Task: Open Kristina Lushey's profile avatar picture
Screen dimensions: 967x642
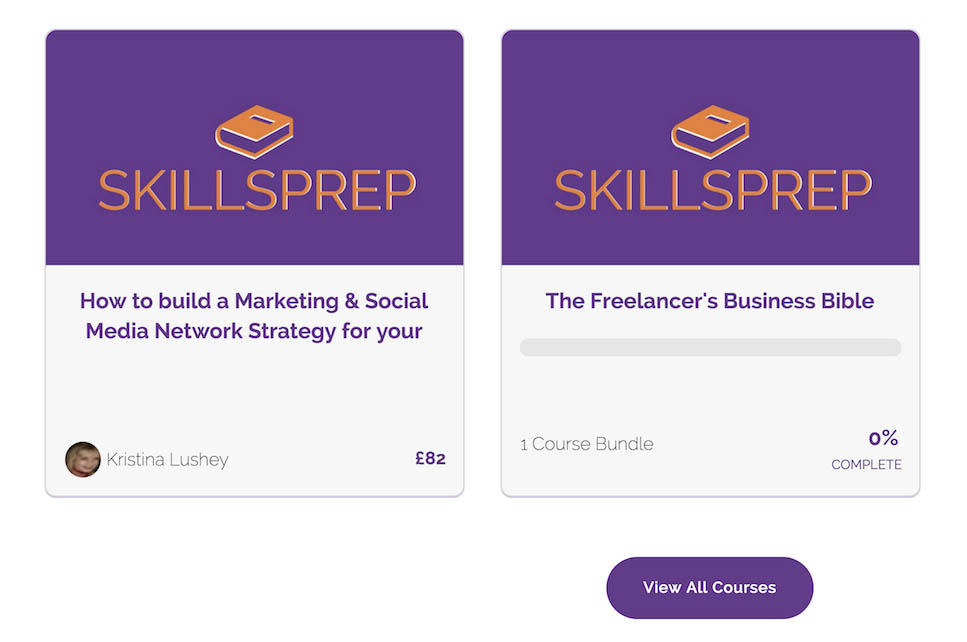Action: tap(84, 459)
